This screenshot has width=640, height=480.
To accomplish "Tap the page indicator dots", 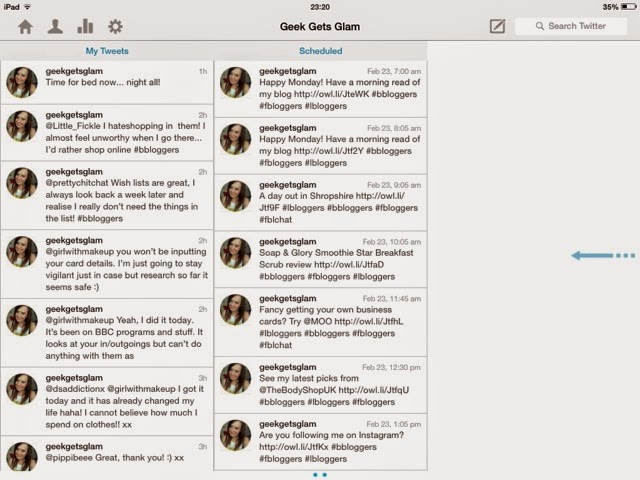I will [x=320, y=475].
